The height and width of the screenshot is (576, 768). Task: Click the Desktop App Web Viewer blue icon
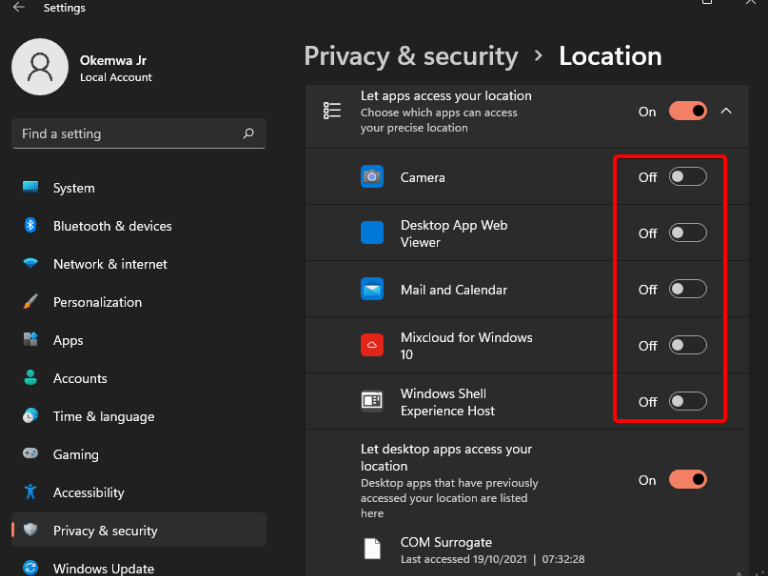[372, 232]
